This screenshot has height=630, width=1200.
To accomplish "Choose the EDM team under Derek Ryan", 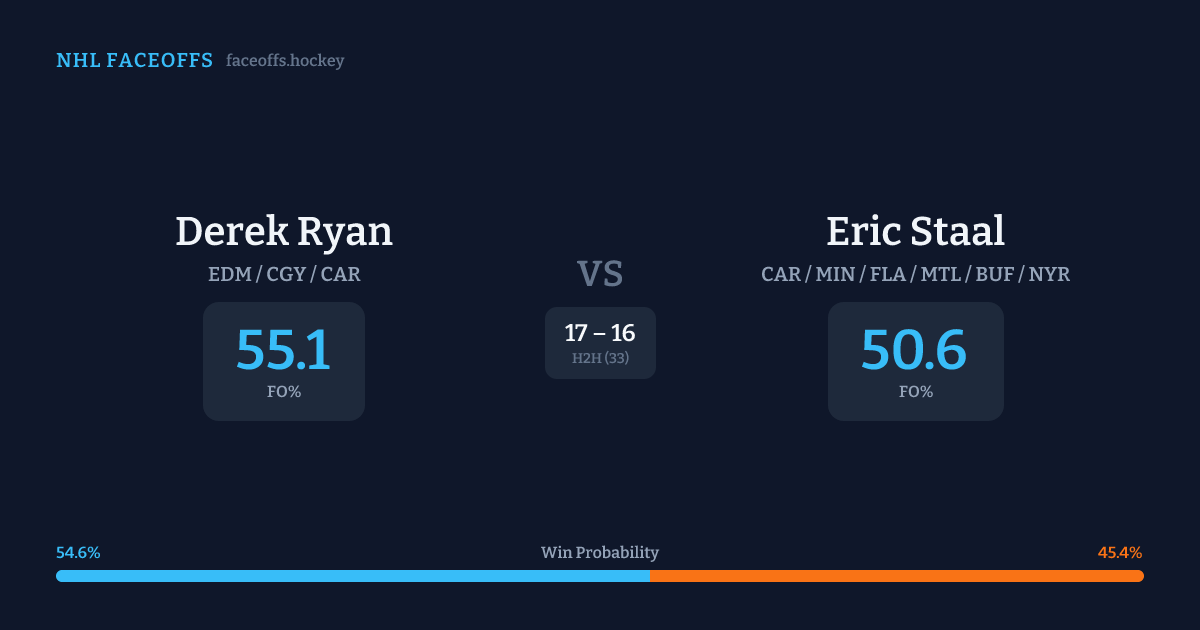I will coord(230,274).
